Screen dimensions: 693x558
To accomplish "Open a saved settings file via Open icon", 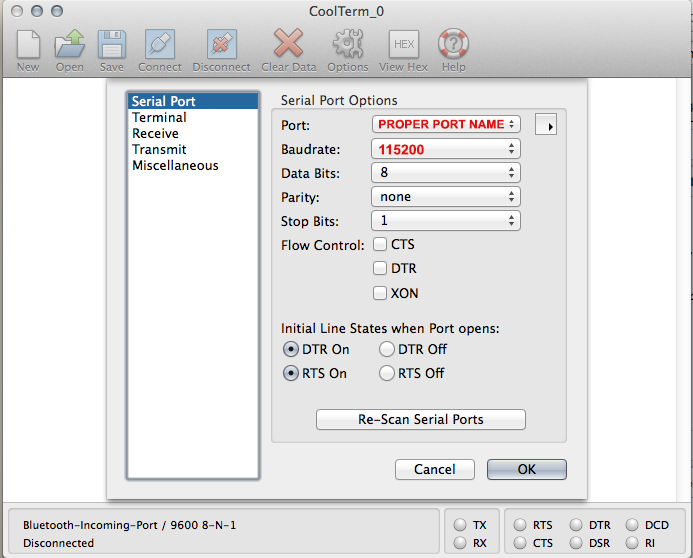I will click(x=69, y=44).
